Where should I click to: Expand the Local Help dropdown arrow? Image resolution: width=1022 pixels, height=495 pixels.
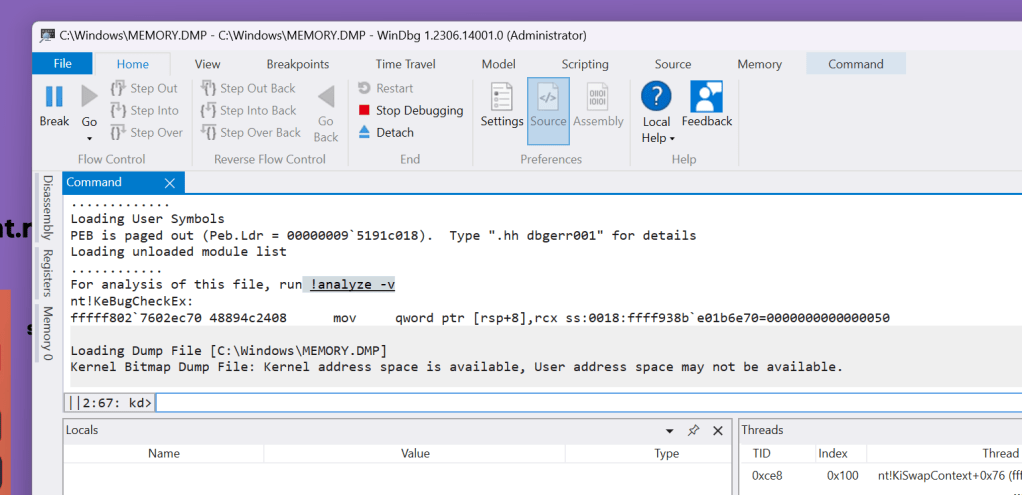tap(671, 139)
